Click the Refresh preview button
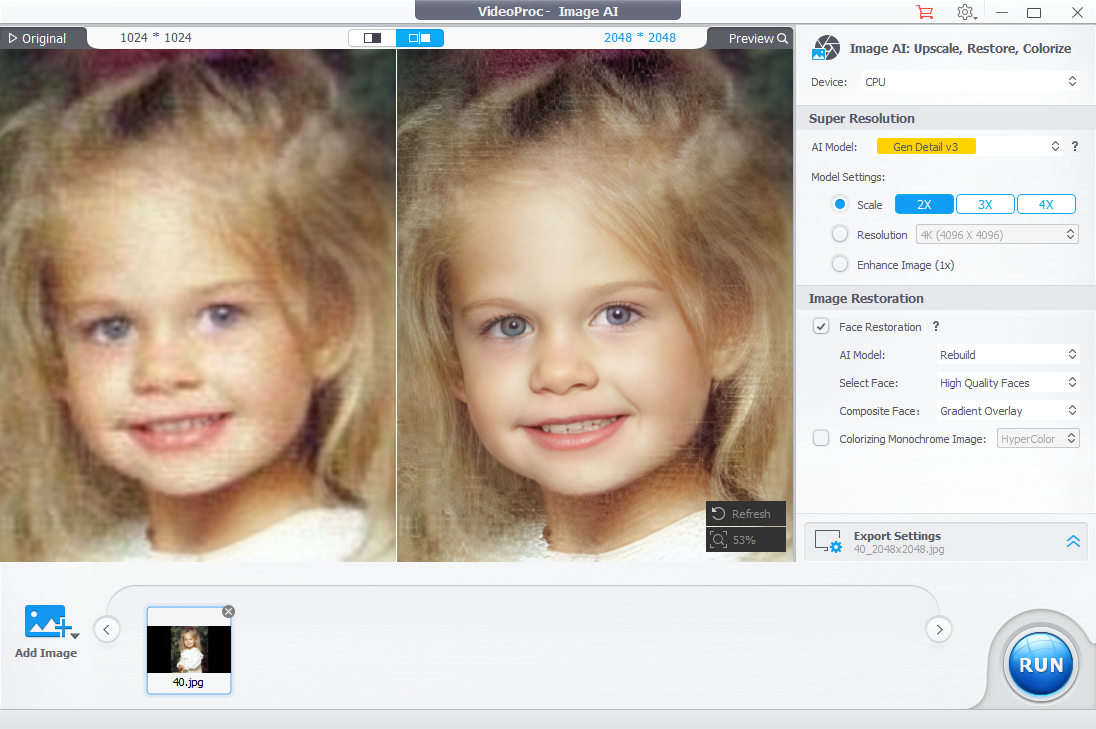The width and height of the screenshot is (1096, 729). (746, 513)
